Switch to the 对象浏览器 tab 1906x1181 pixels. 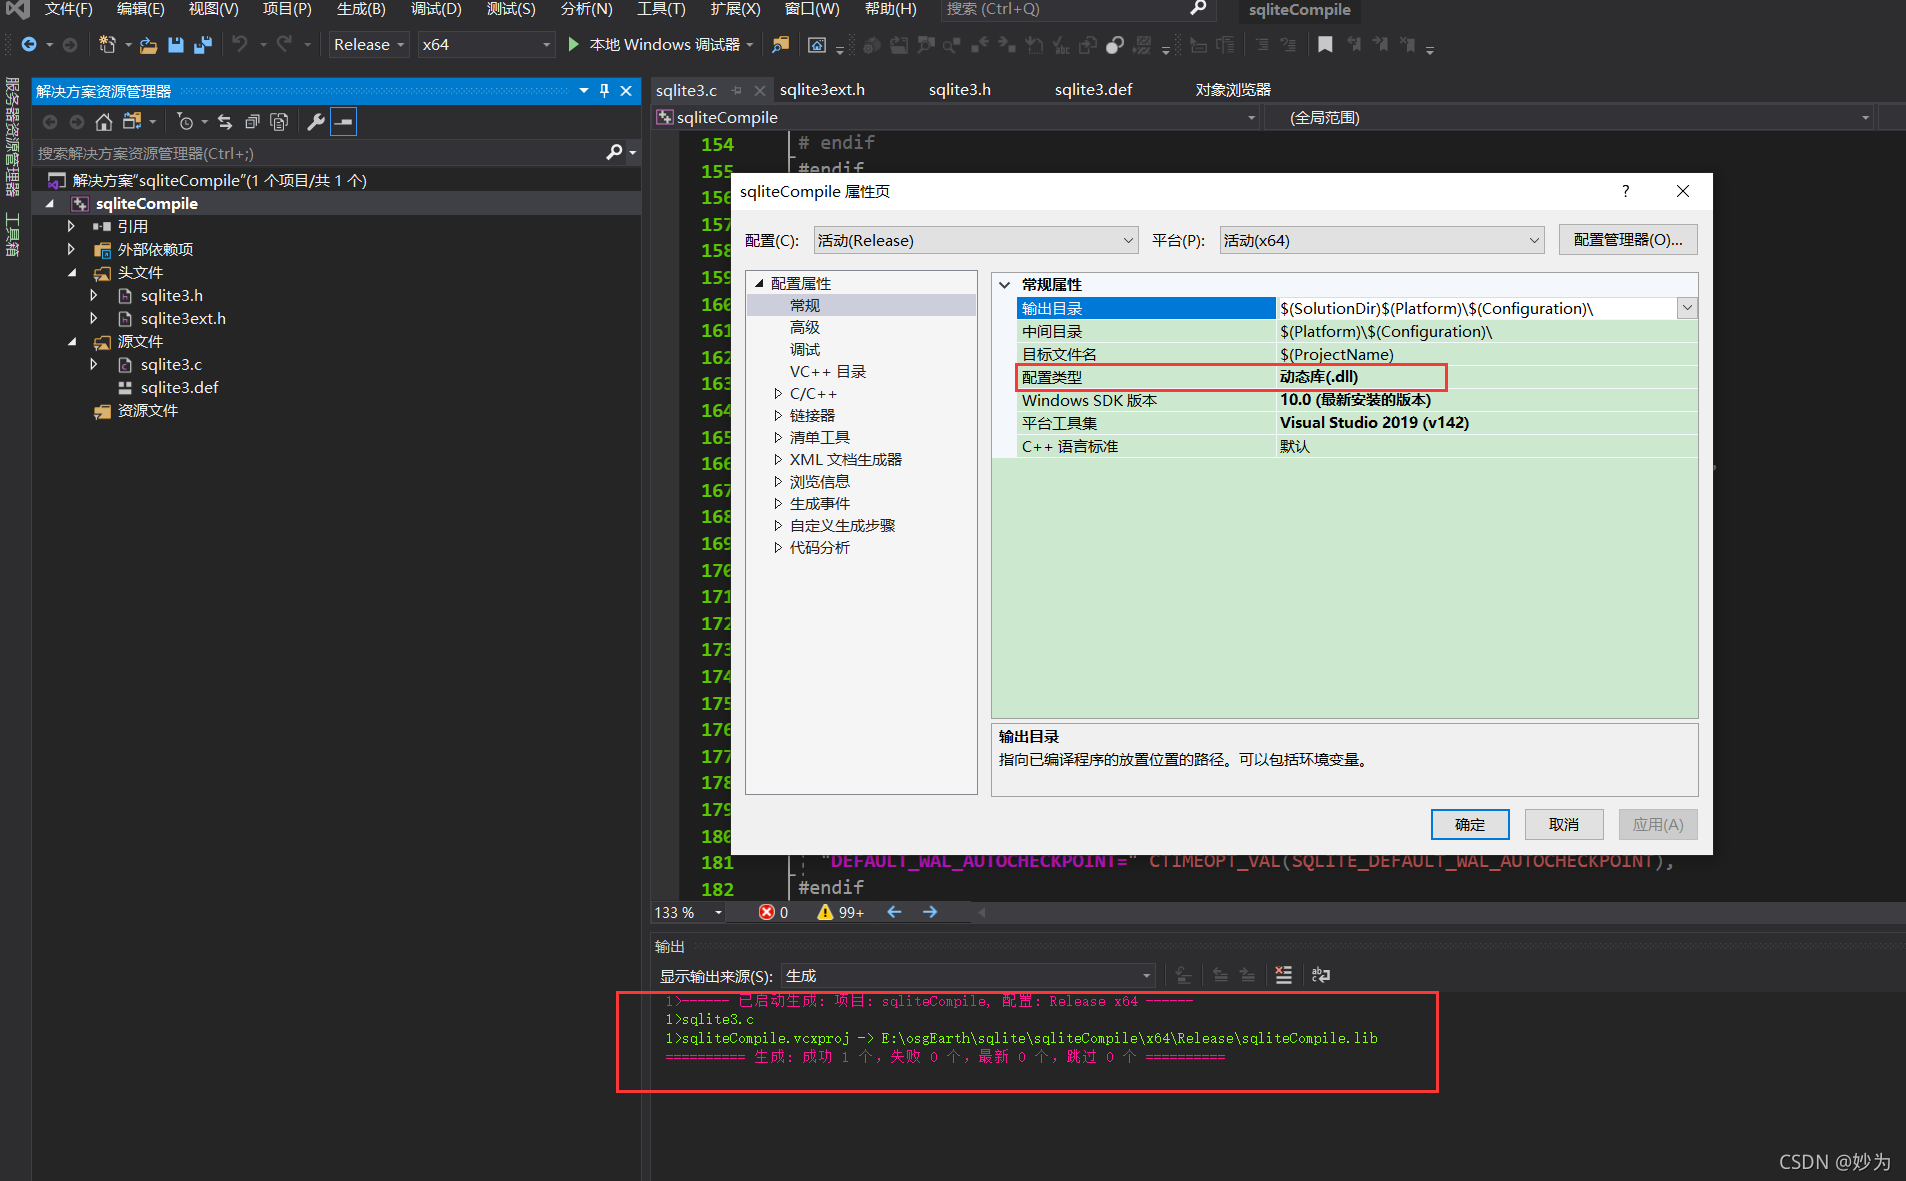click(1232, 89)
